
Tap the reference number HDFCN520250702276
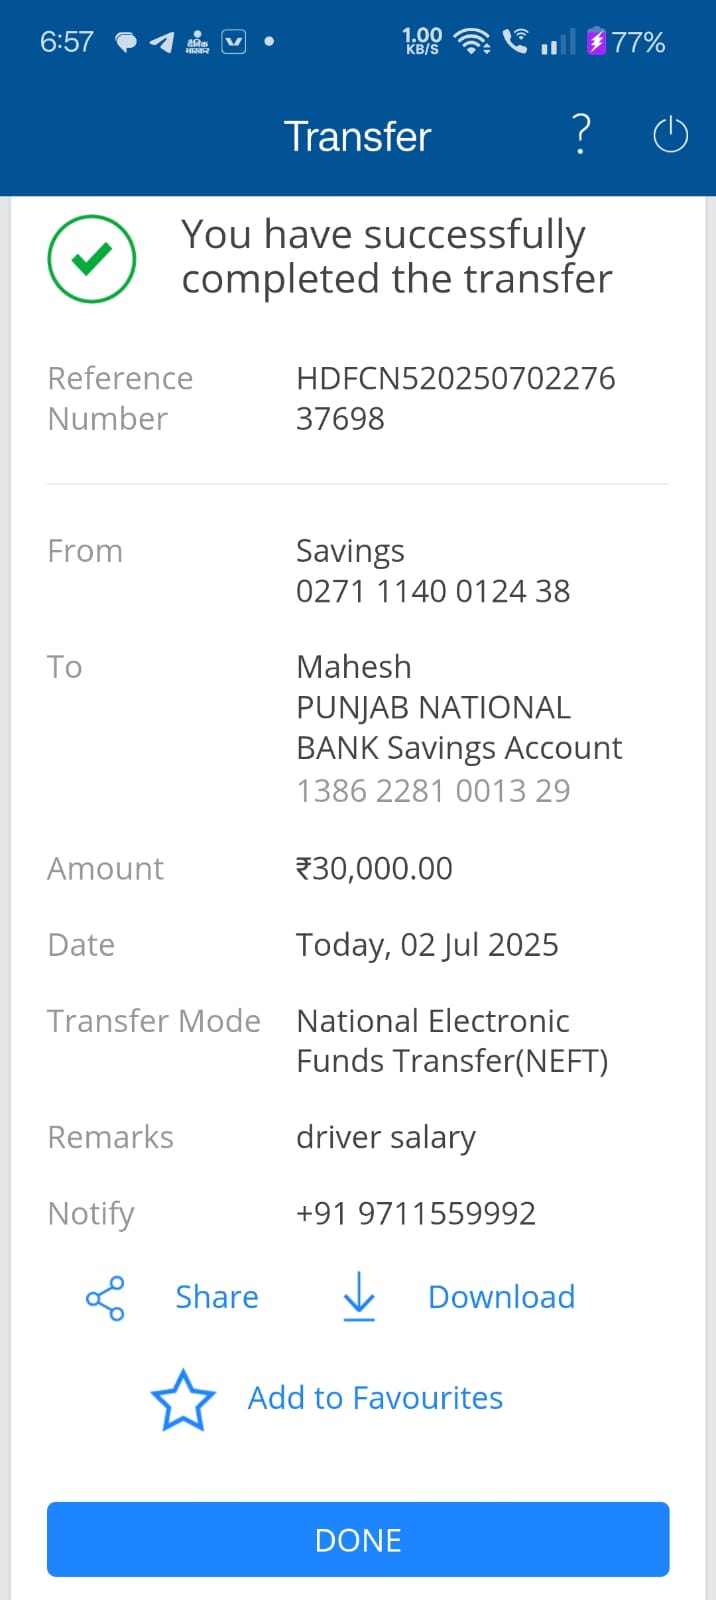tap(455, 379)
